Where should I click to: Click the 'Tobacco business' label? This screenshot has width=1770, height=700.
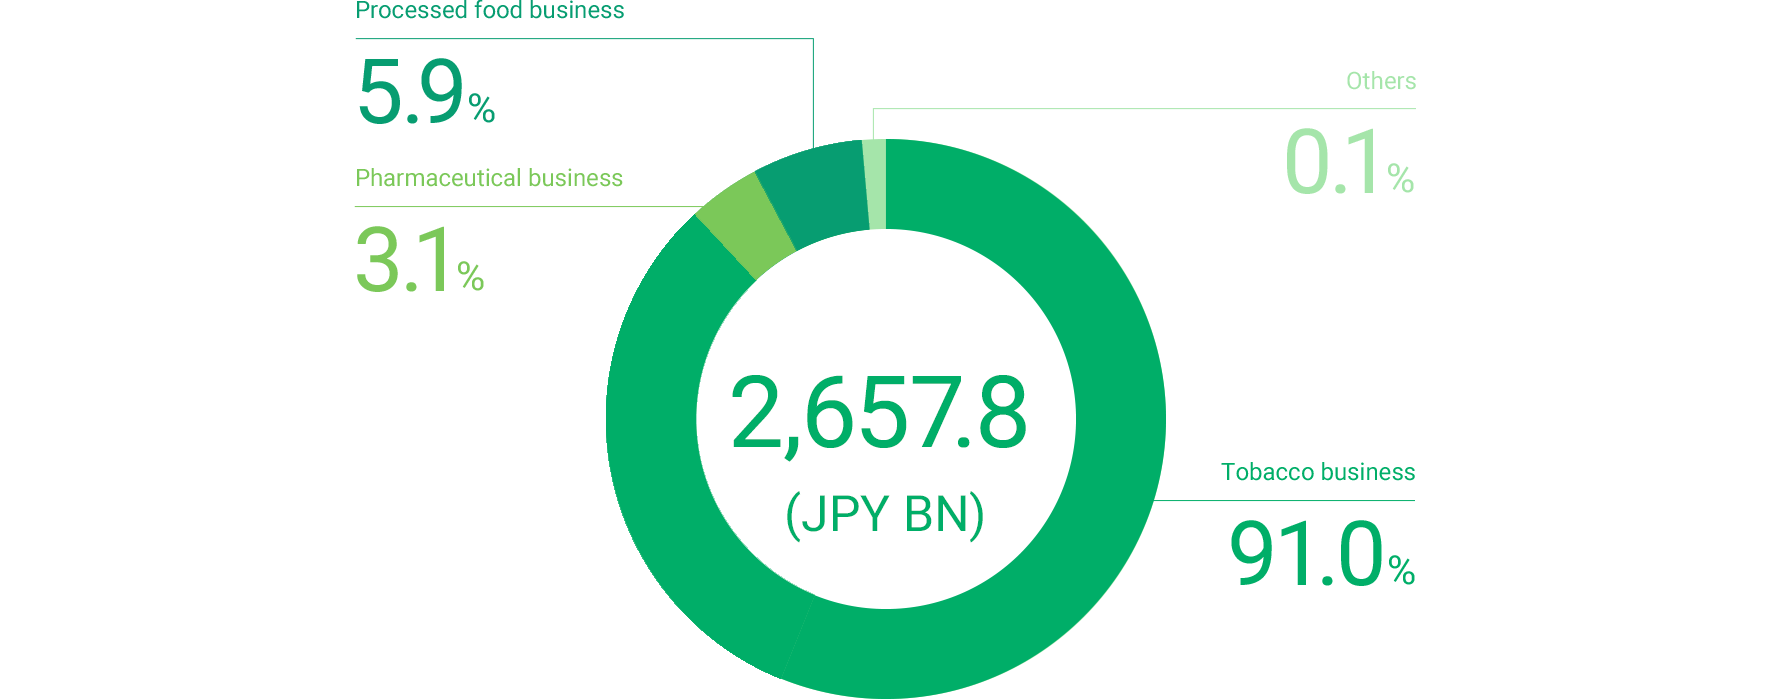point(1318,472)
